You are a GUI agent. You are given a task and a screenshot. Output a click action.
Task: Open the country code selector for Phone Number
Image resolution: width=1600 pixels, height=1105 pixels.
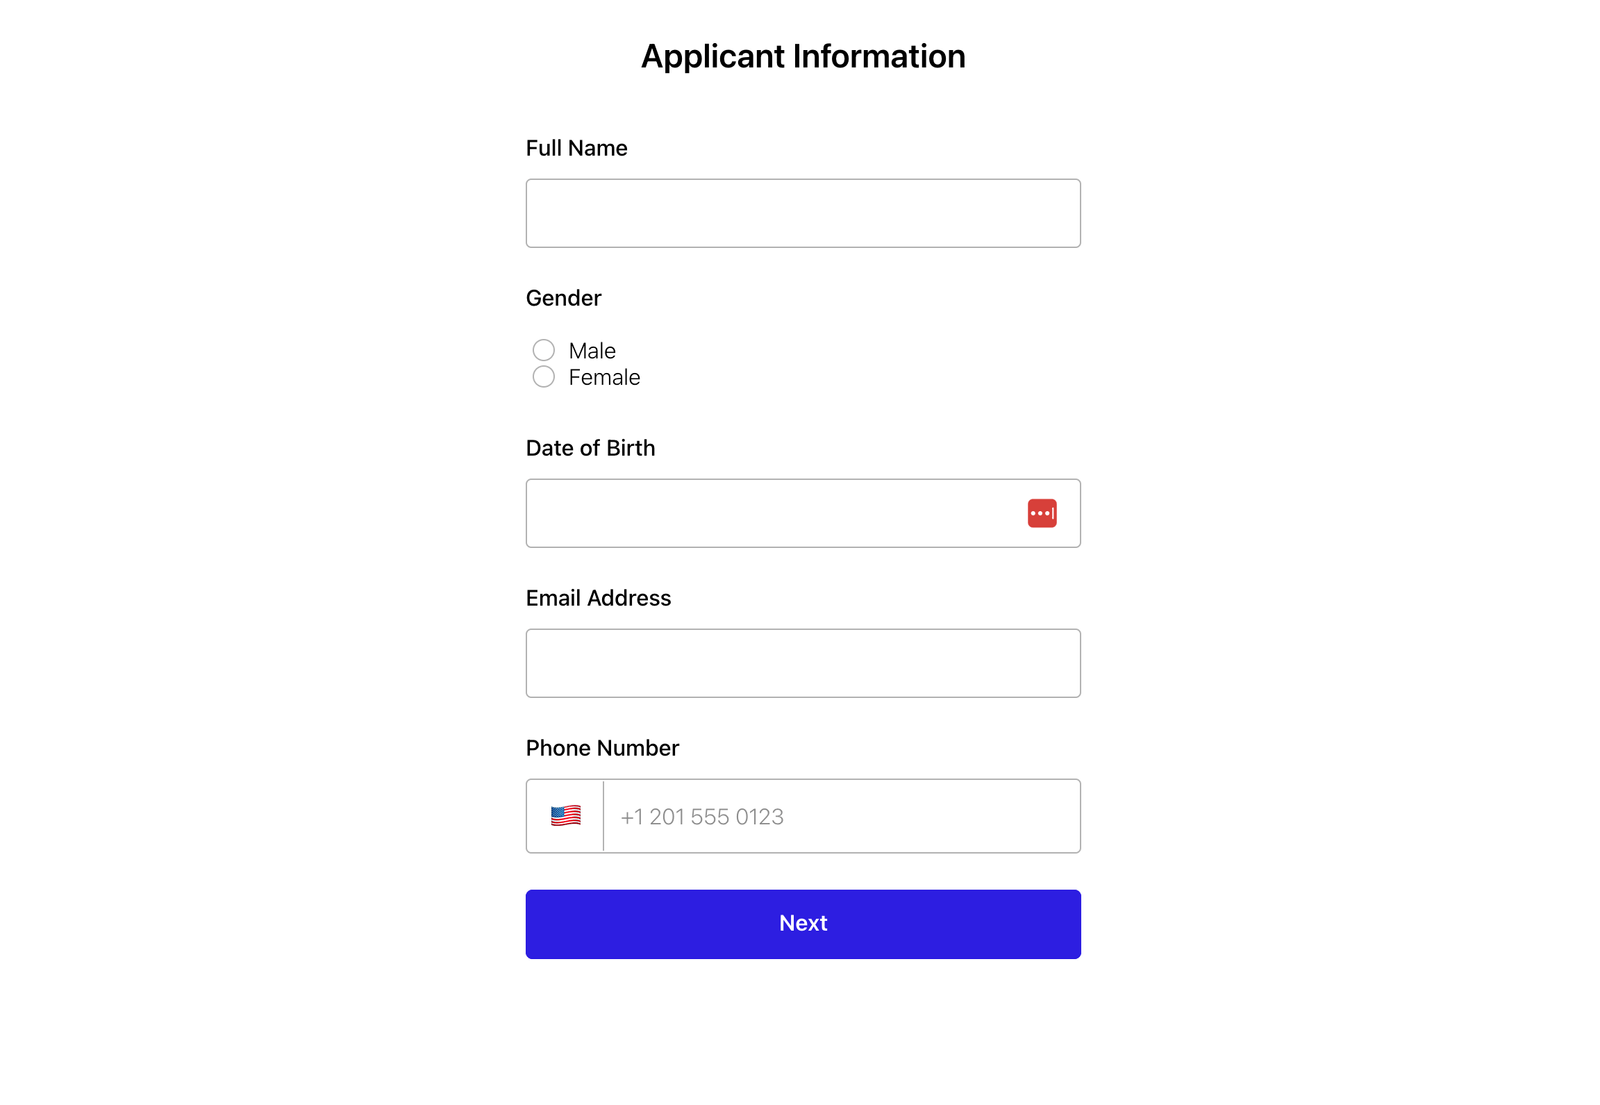[566, 815]
